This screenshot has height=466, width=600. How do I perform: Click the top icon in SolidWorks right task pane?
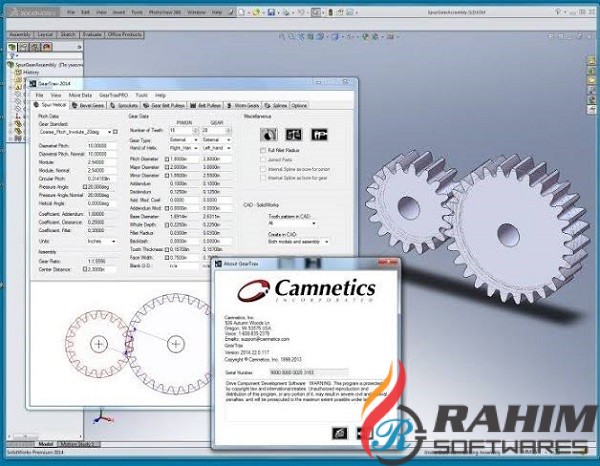coord(592,60)
